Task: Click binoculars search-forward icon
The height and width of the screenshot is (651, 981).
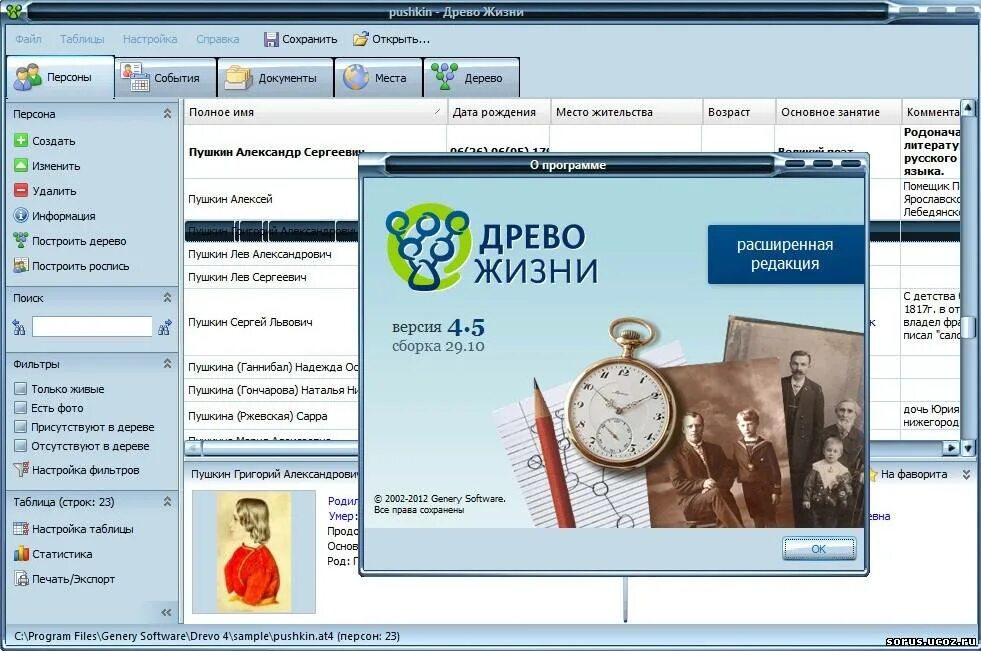Action: pos(165,327)
